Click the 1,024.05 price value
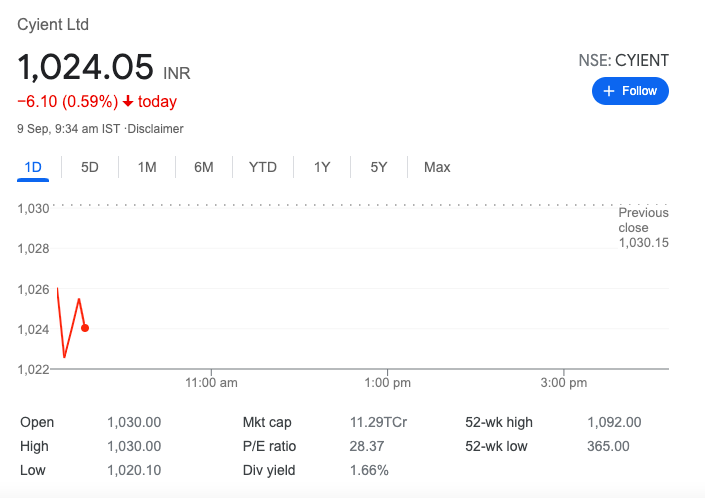This screenshot has width=705, height=498. point(85,67)
